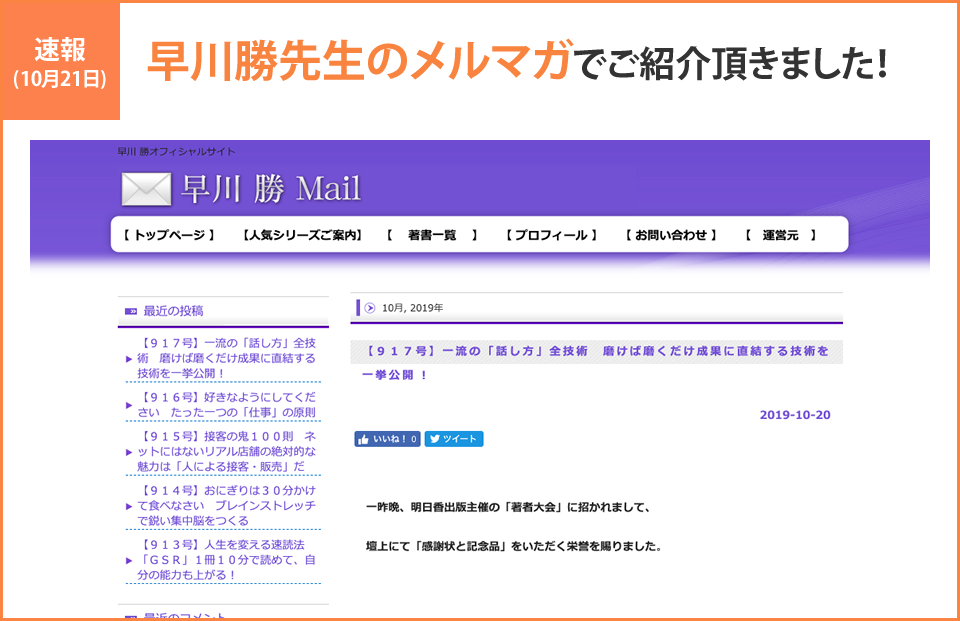Open the トップページ menu item
The height and width of the screenshot is (621, 960).
tap(169, 235)
